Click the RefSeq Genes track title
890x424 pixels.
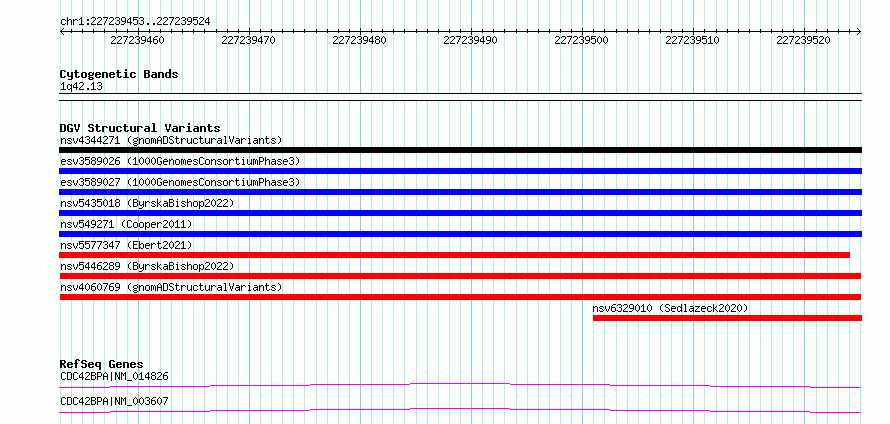[102, 364]
